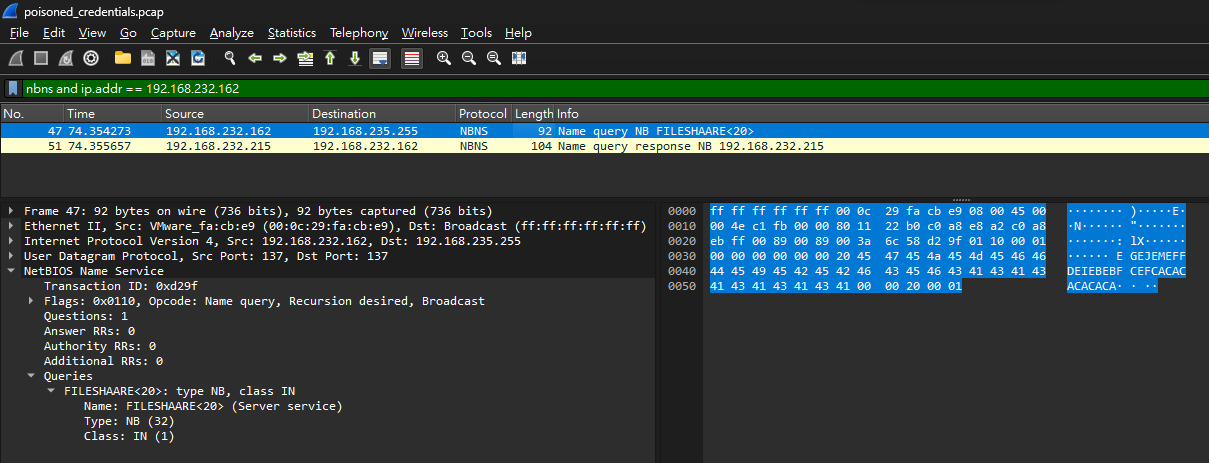Select Name: FILESHAARE<20> (Server service)
Viewport: 1209px width, 463px height.
pyautogui.click(x=213, y=406)
